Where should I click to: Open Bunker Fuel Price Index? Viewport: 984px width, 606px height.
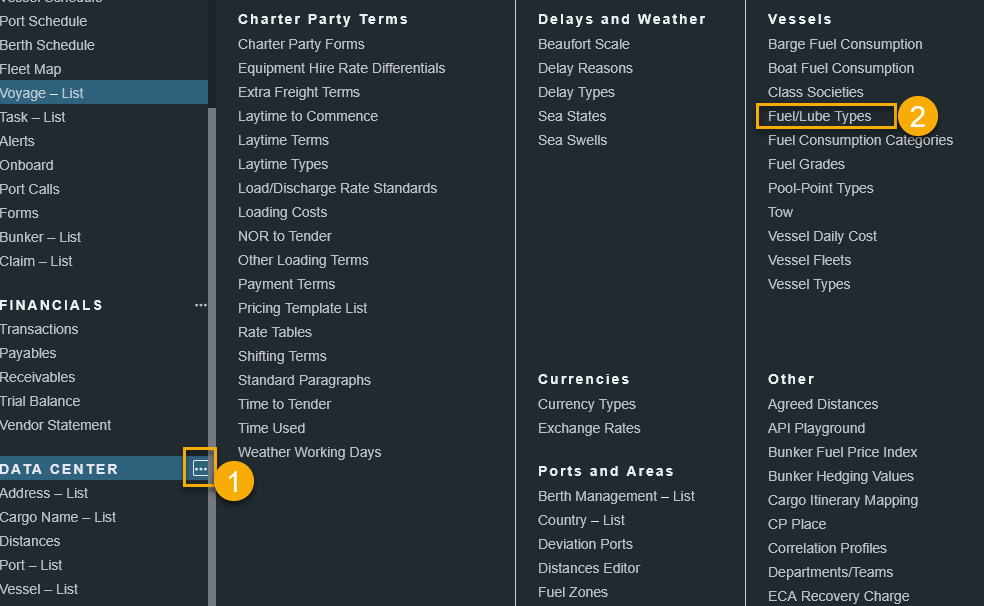point(842,452)
